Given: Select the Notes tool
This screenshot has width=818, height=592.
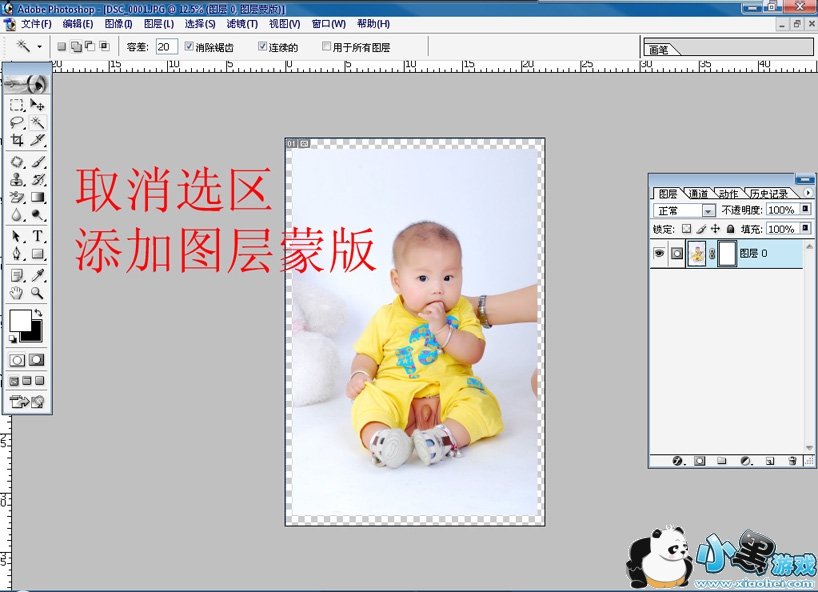Looking at the screenshot, I should click(x=17, y=275).
